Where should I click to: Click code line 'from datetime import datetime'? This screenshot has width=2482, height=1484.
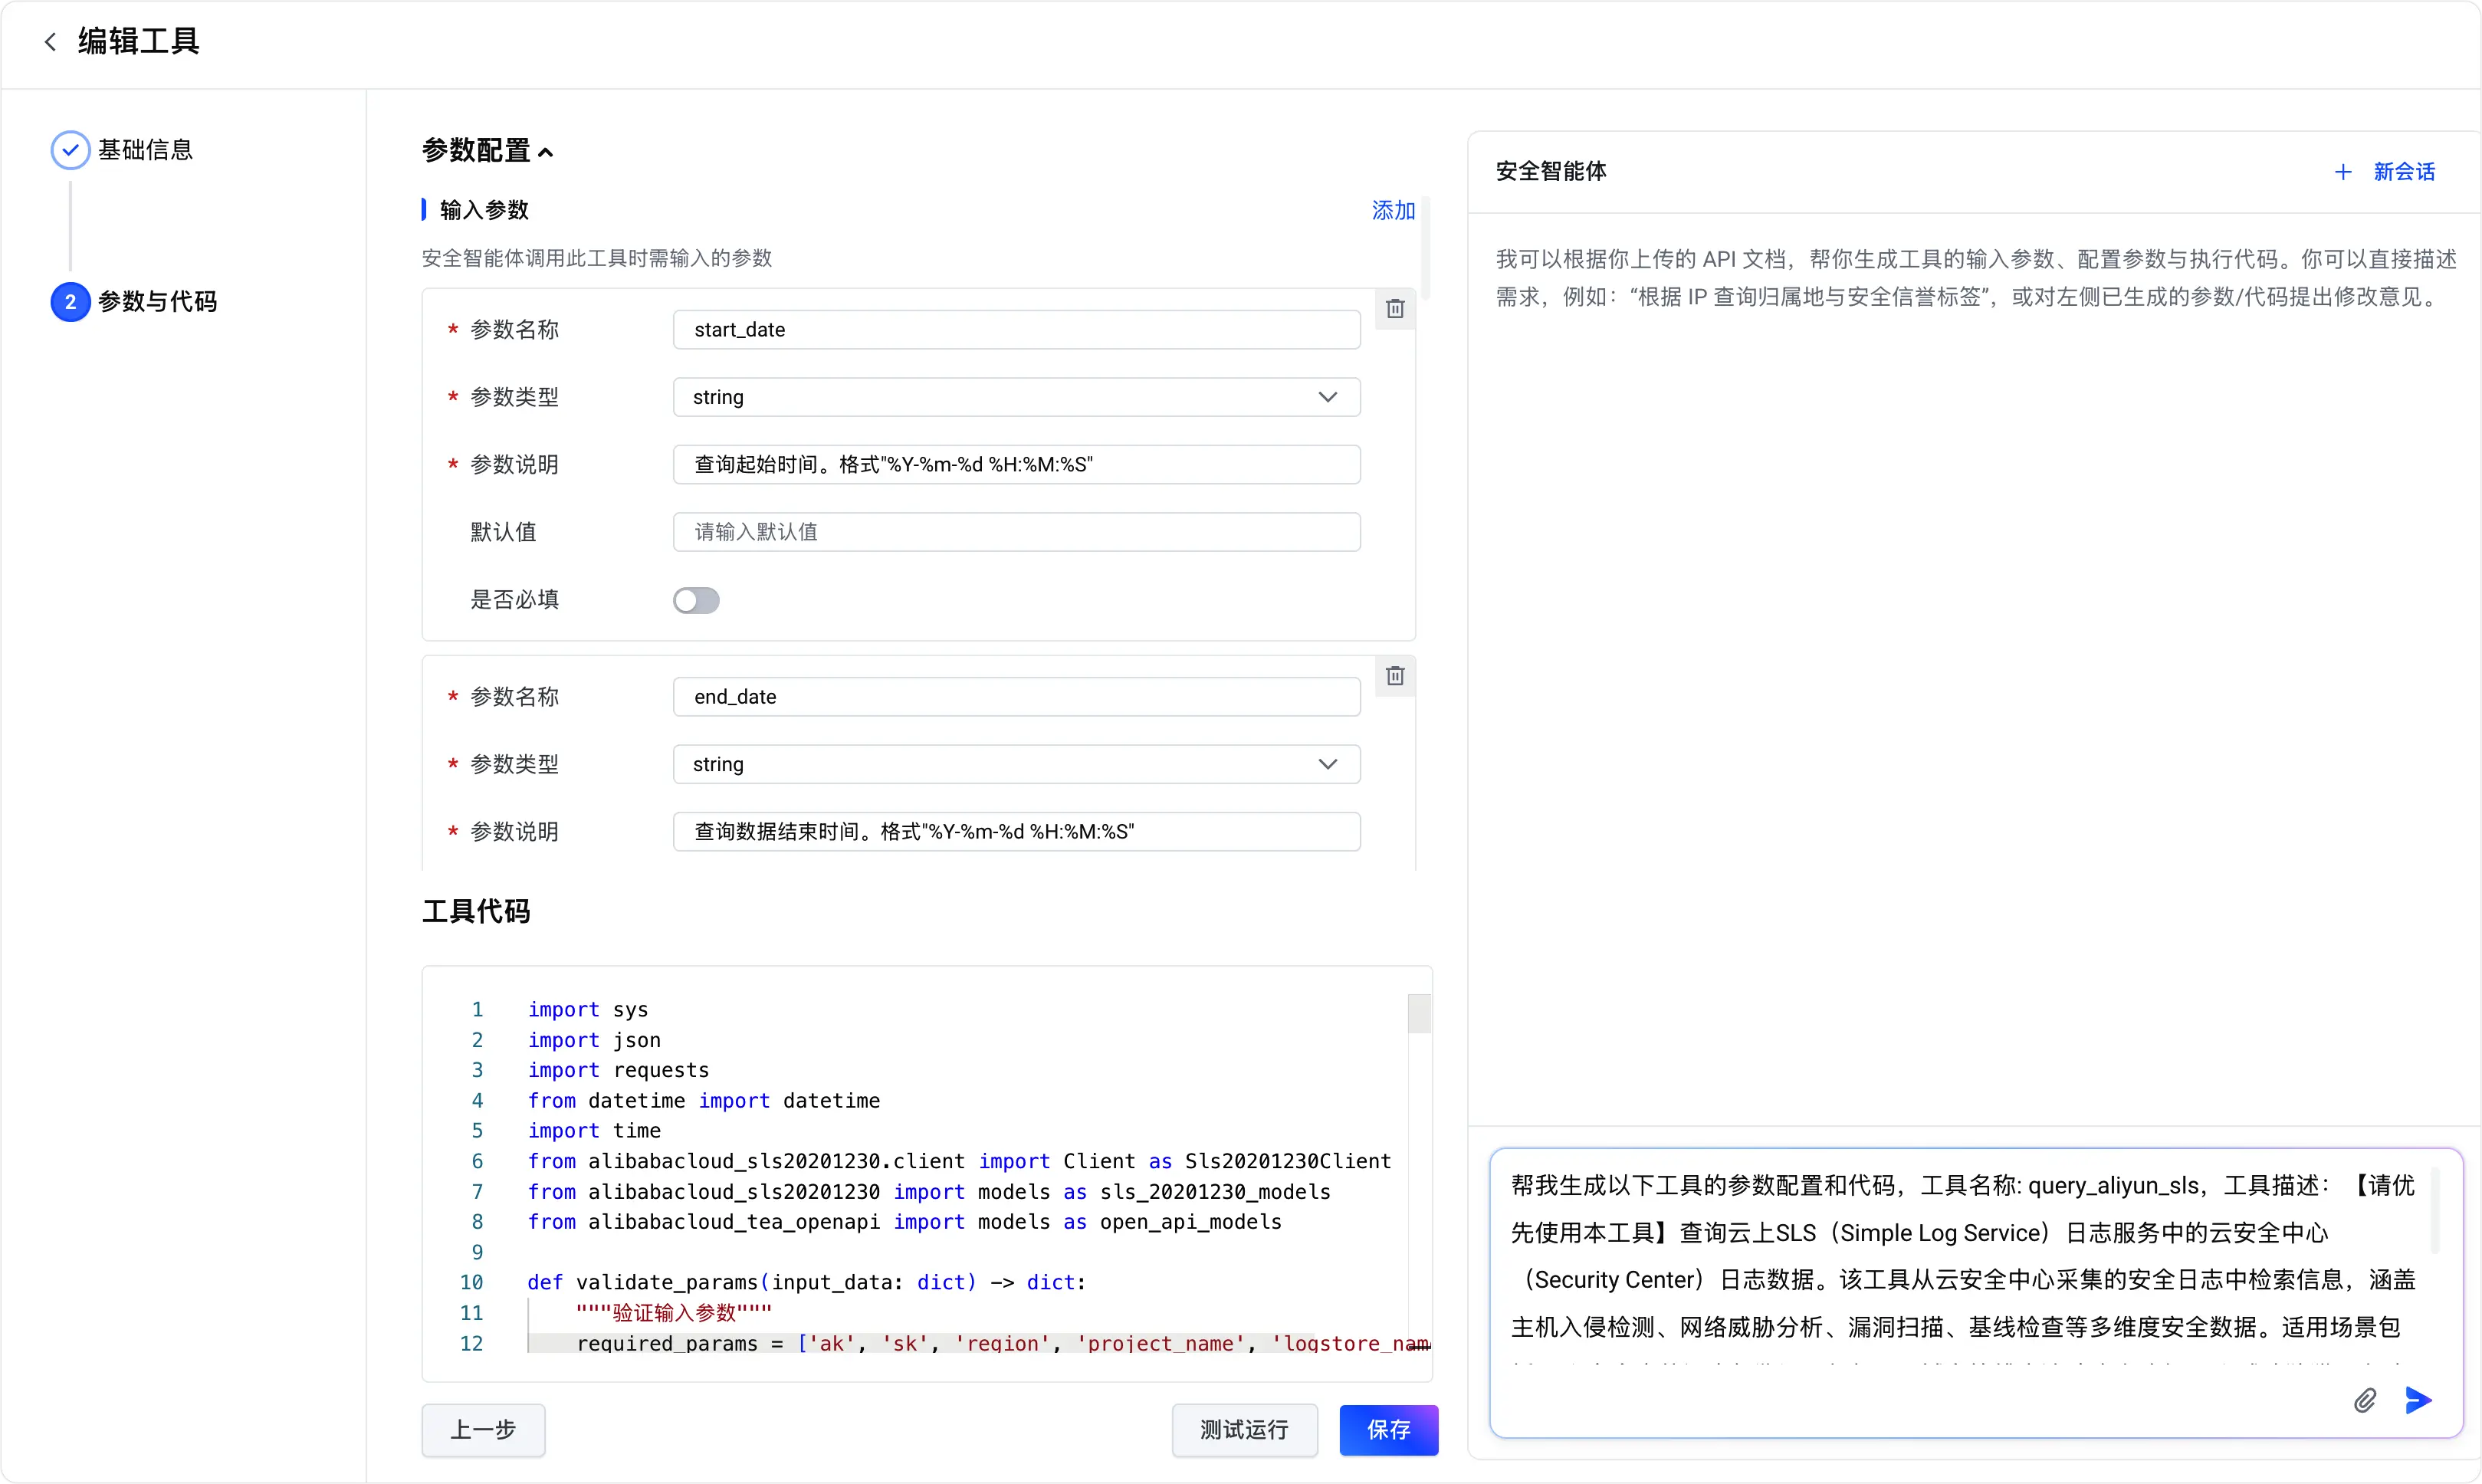coord(704,1101)
